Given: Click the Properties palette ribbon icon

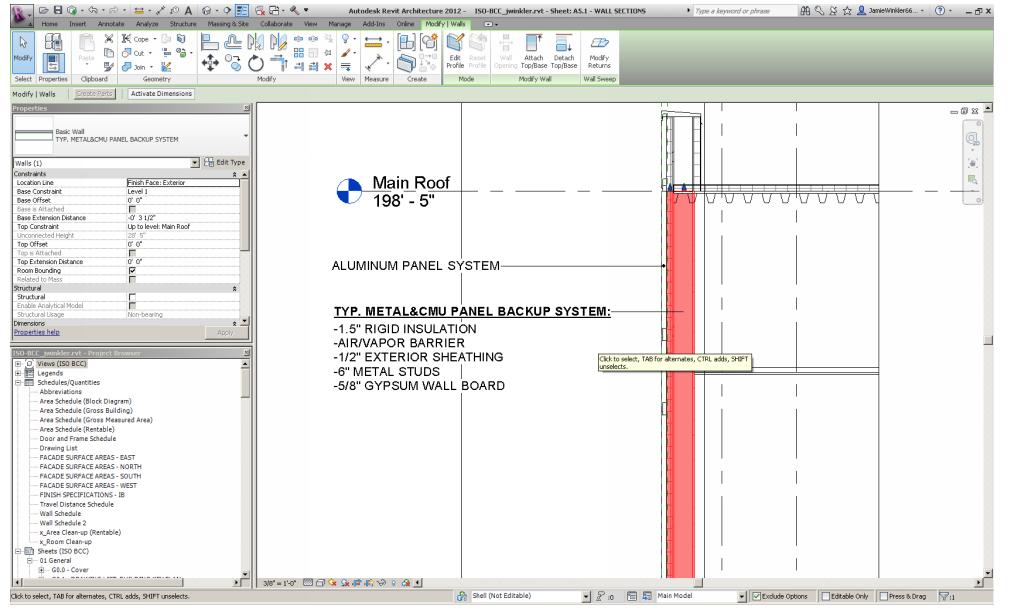Looking at the screenshot, I should tap(53, 63).
